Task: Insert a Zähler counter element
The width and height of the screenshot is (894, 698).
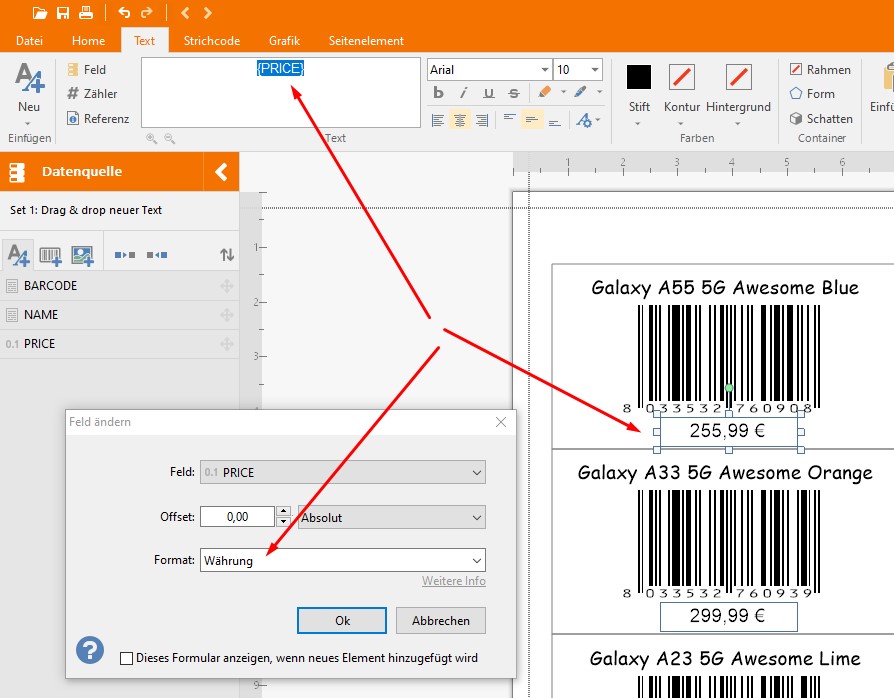Action: [93, 94]
